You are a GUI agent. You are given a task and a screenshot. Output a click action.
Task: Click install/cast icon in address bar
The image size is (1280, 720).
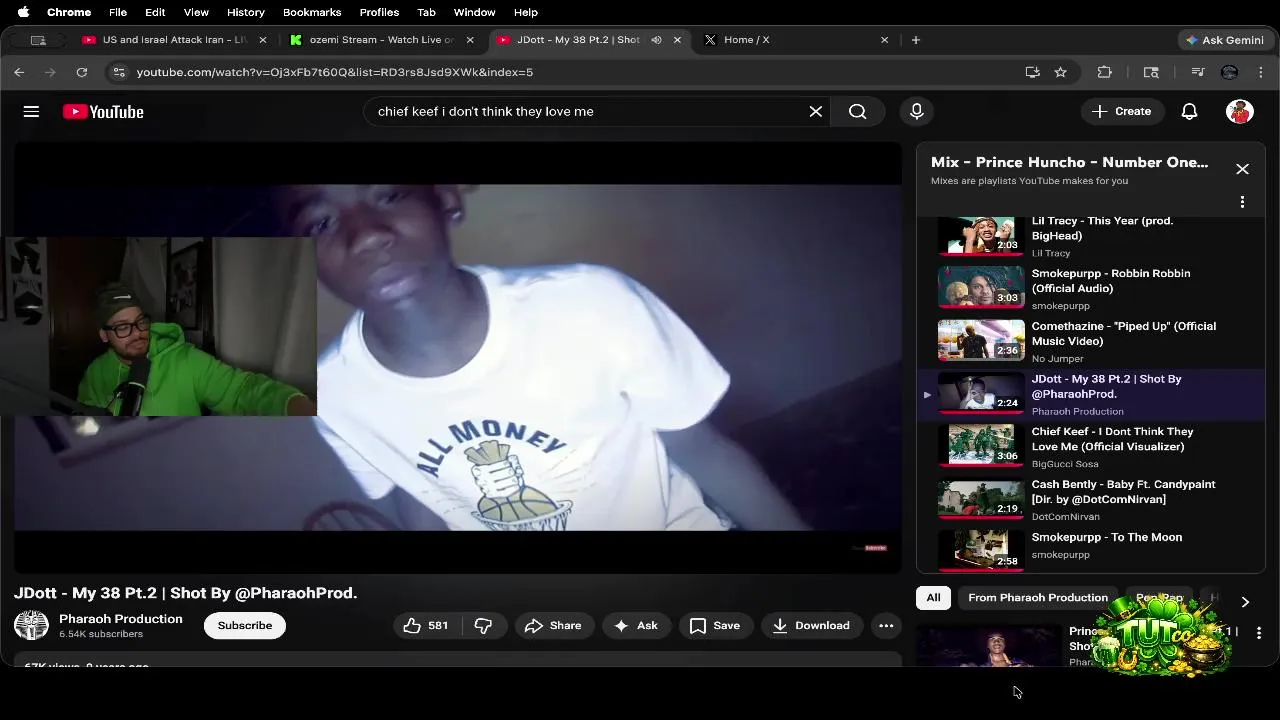(x=1033, y=72)
